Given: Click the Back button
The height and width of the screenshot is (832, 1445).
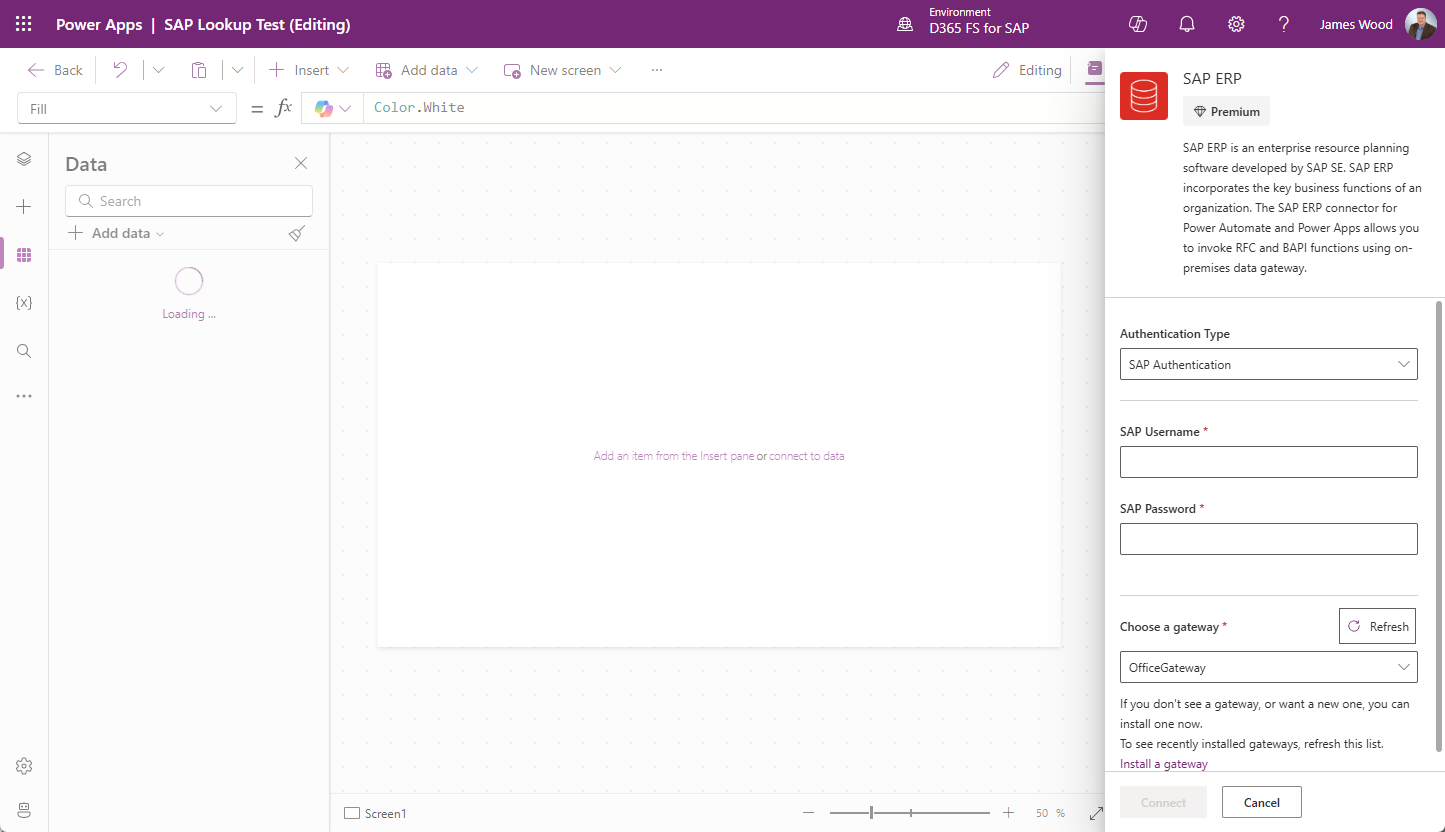Looking at the screenshot, I should pyautogui.click(x=55, y=70).
